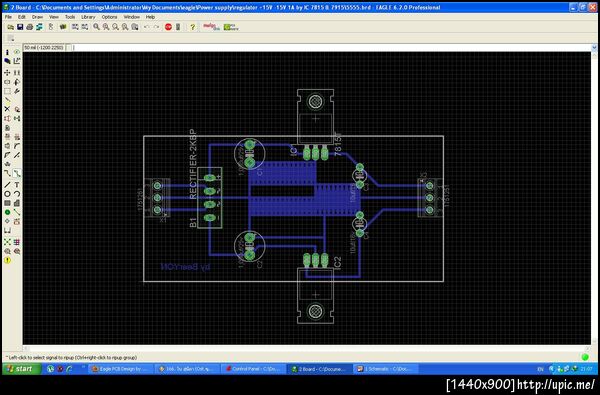Click the Zoom out magnifier icon
Viewport: 600px width, 395px height.
pyautogui.click(x=116, y=27)
